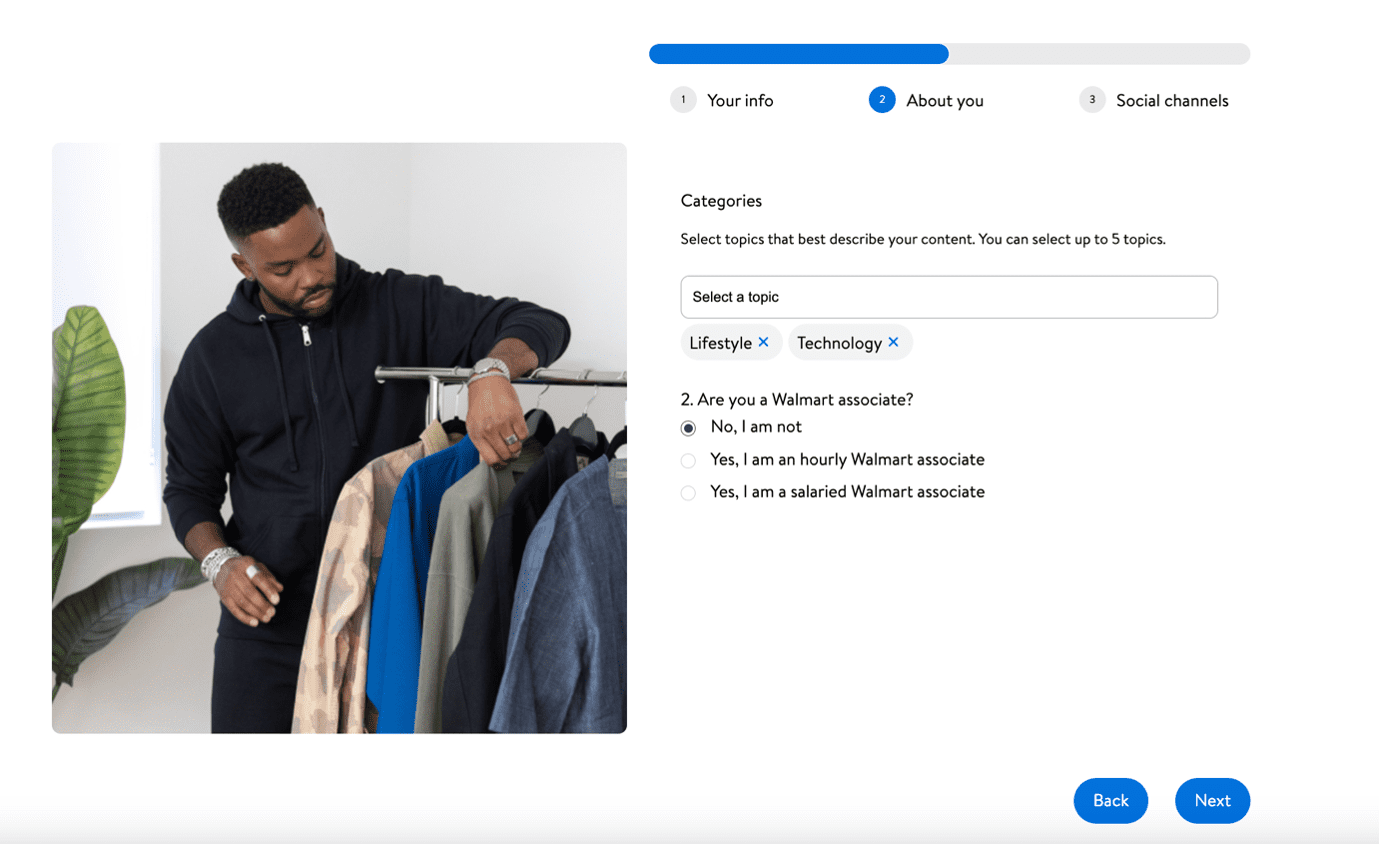
Task: Navigate to the Your info step
Action: point(740,100)
